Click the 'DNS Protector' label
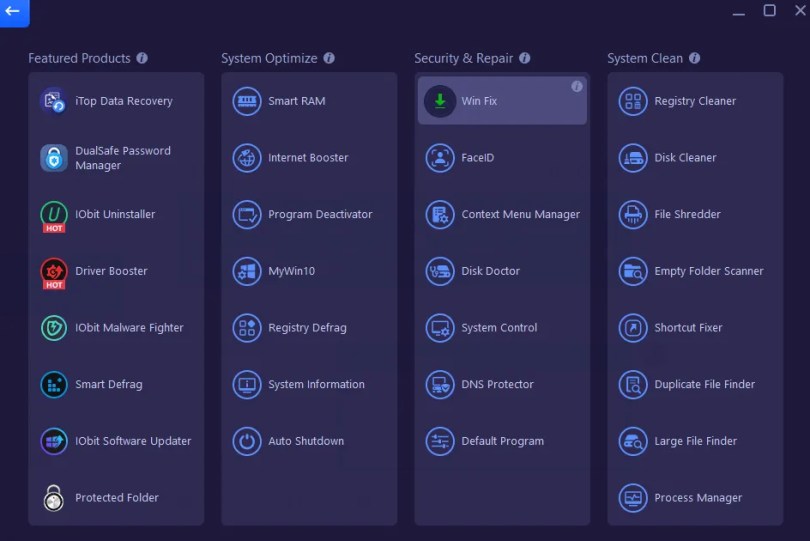The height and width of the screenshot is (541, 810). 497,384
